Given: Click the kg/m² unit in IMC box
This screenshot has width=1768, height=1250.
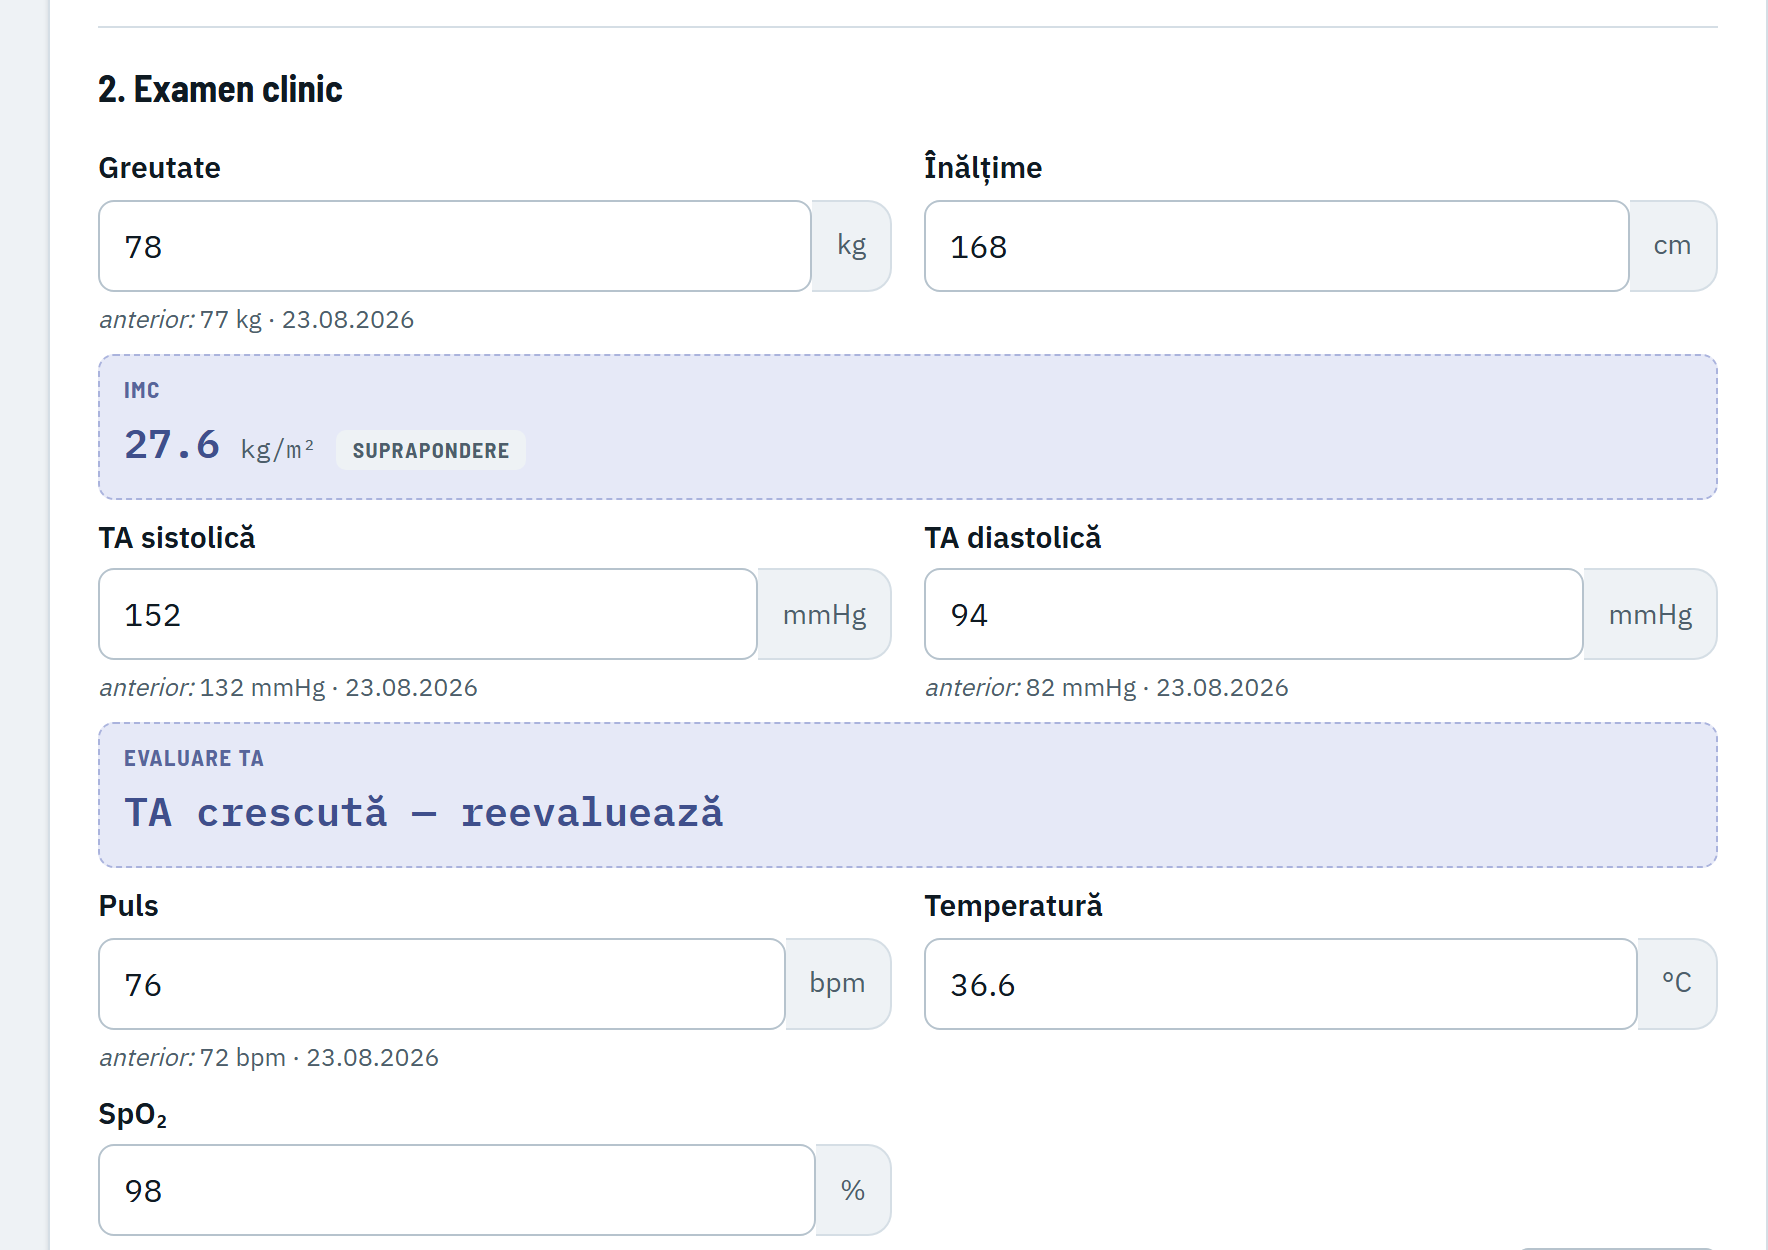Looking at the screenshot, I should 278,450.
